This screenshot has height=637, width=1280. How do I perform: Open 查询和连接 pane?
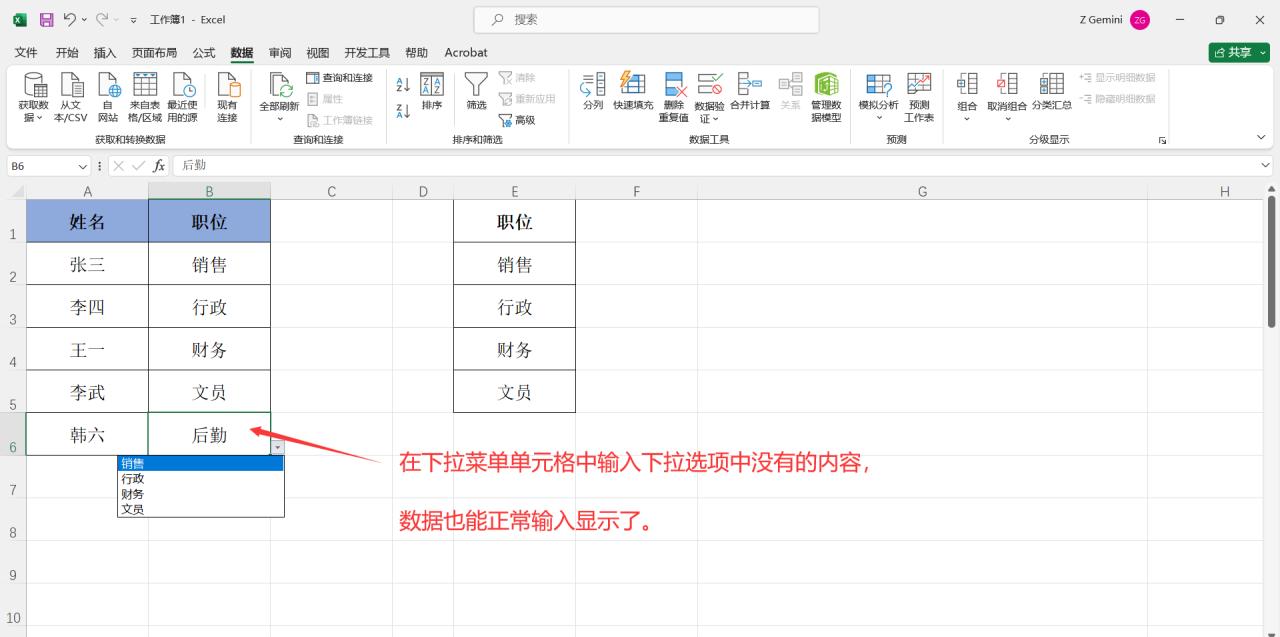tap(339, 77)
